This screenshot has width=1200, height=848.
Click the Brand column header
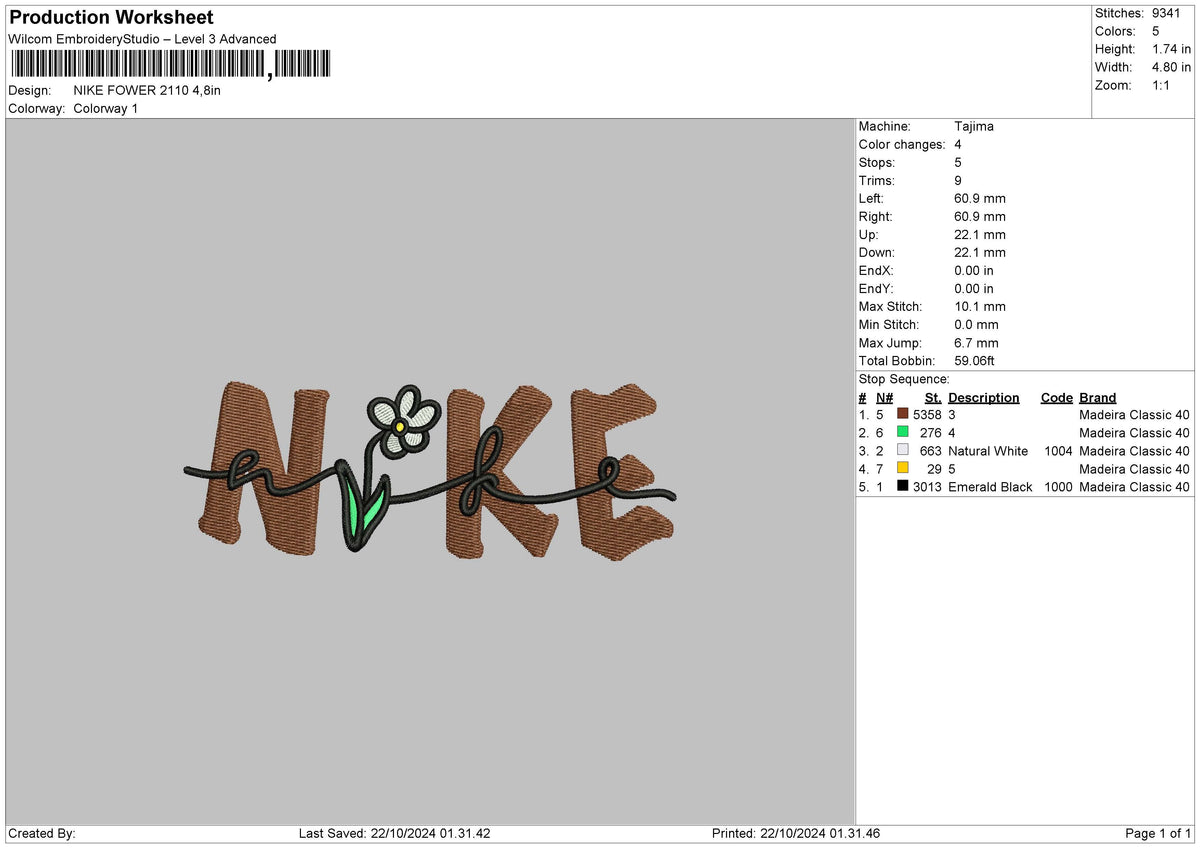click(1098, 397)
